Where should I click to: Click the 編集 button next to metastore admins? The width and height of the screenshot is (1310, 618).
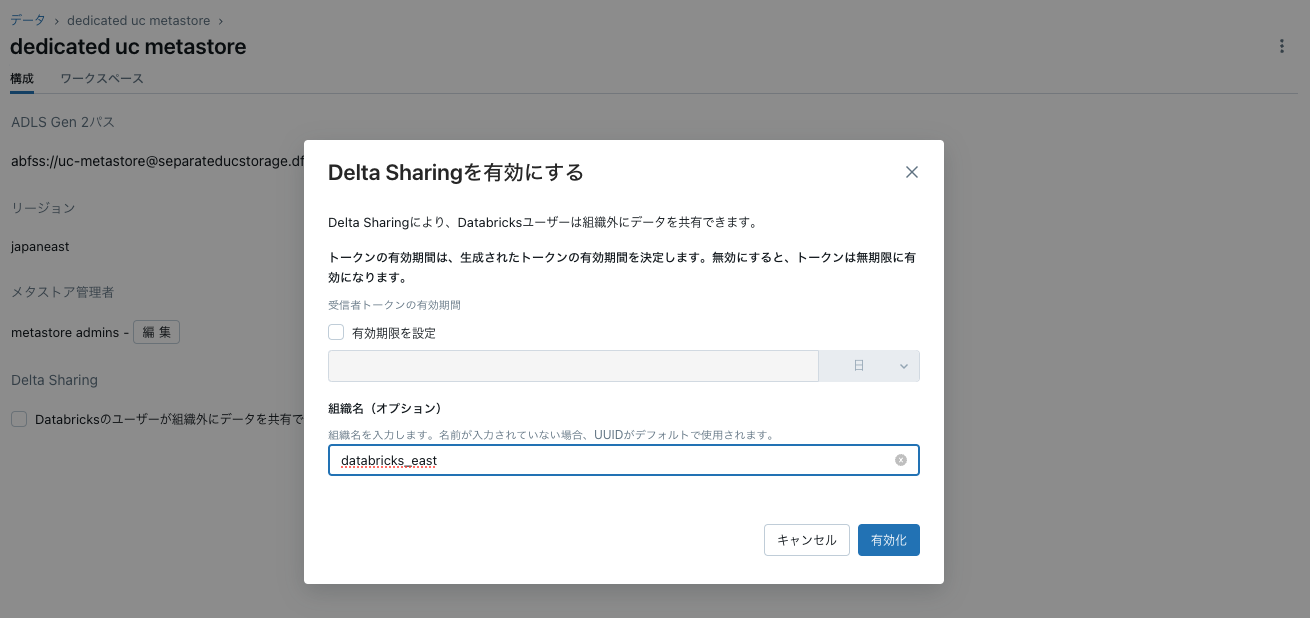[x=156, y=331]
